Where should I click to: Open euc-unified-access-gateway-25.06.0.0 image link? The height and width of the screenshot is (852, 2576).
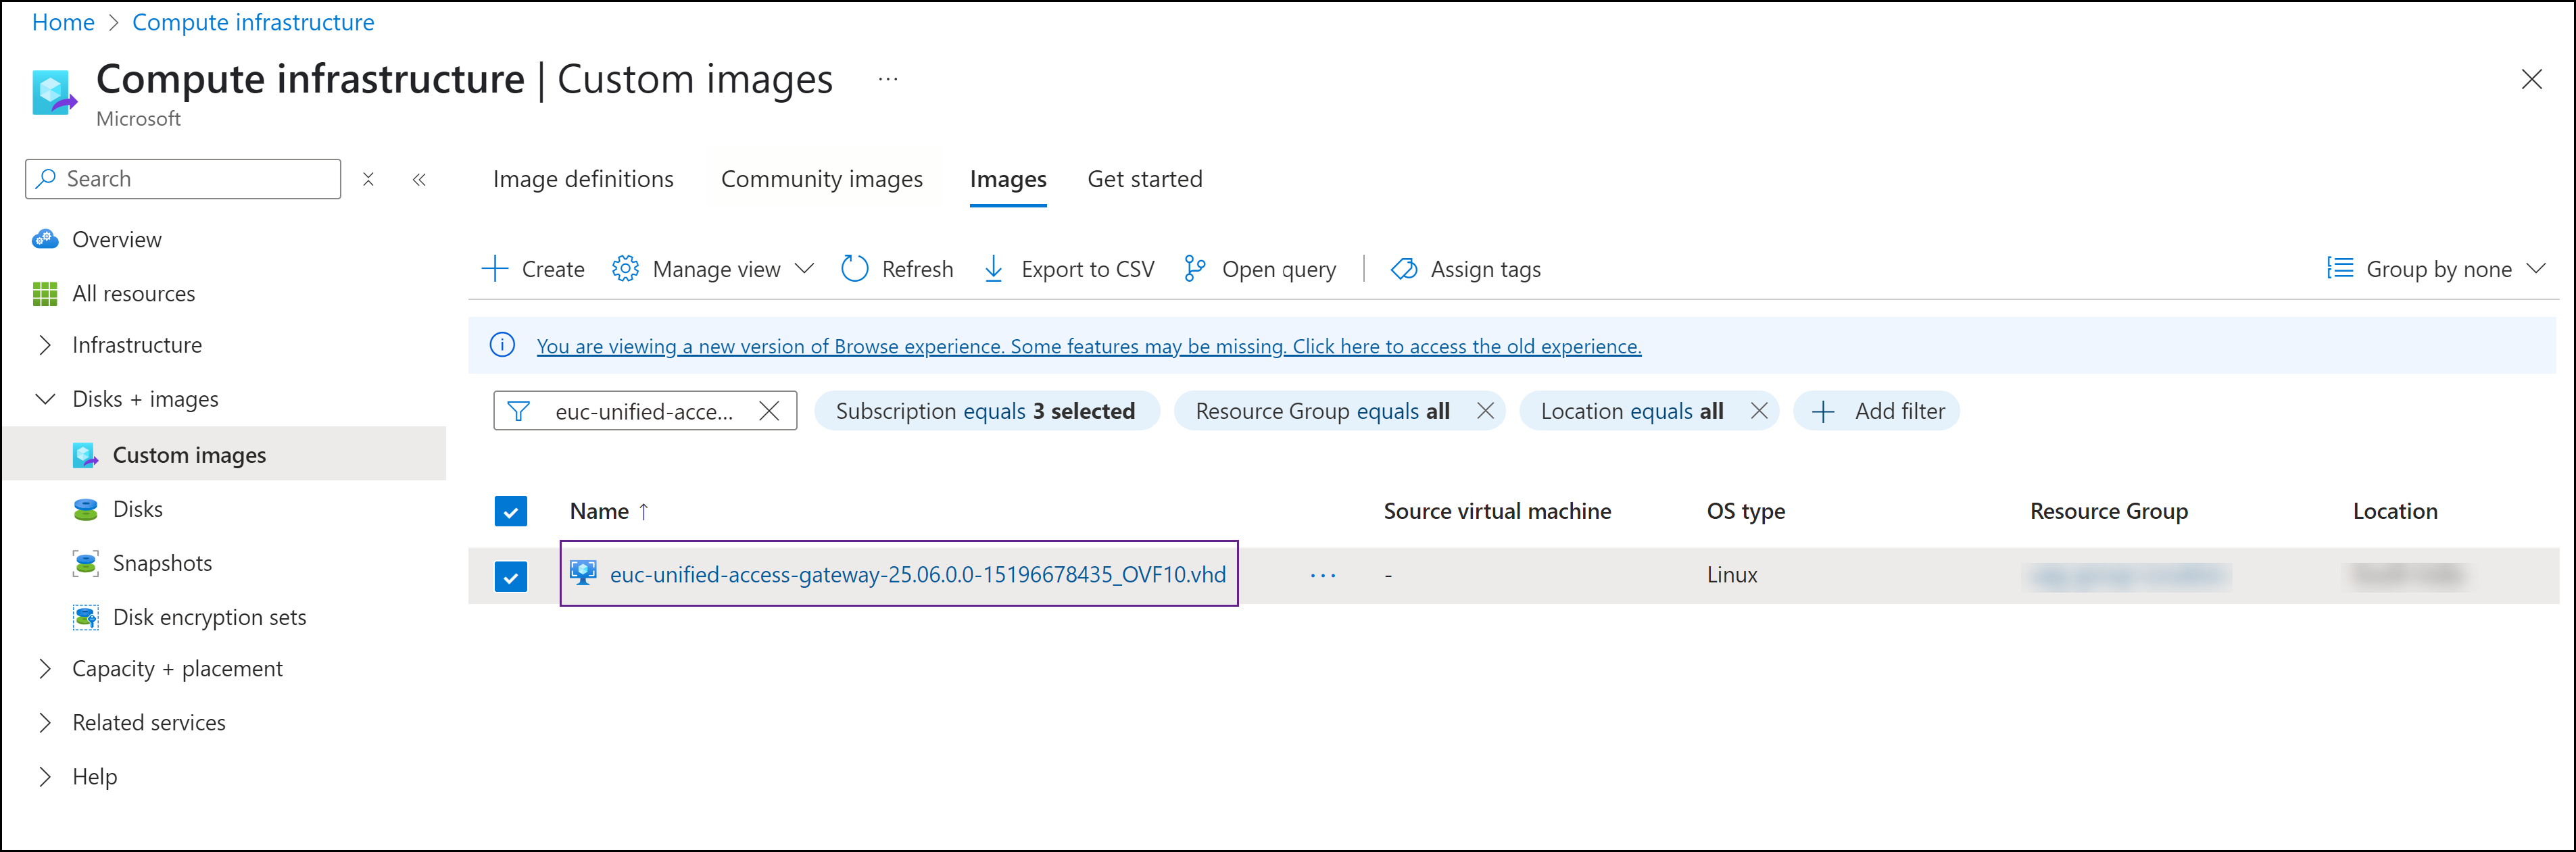pyautogui.click(x=917, y=574)
